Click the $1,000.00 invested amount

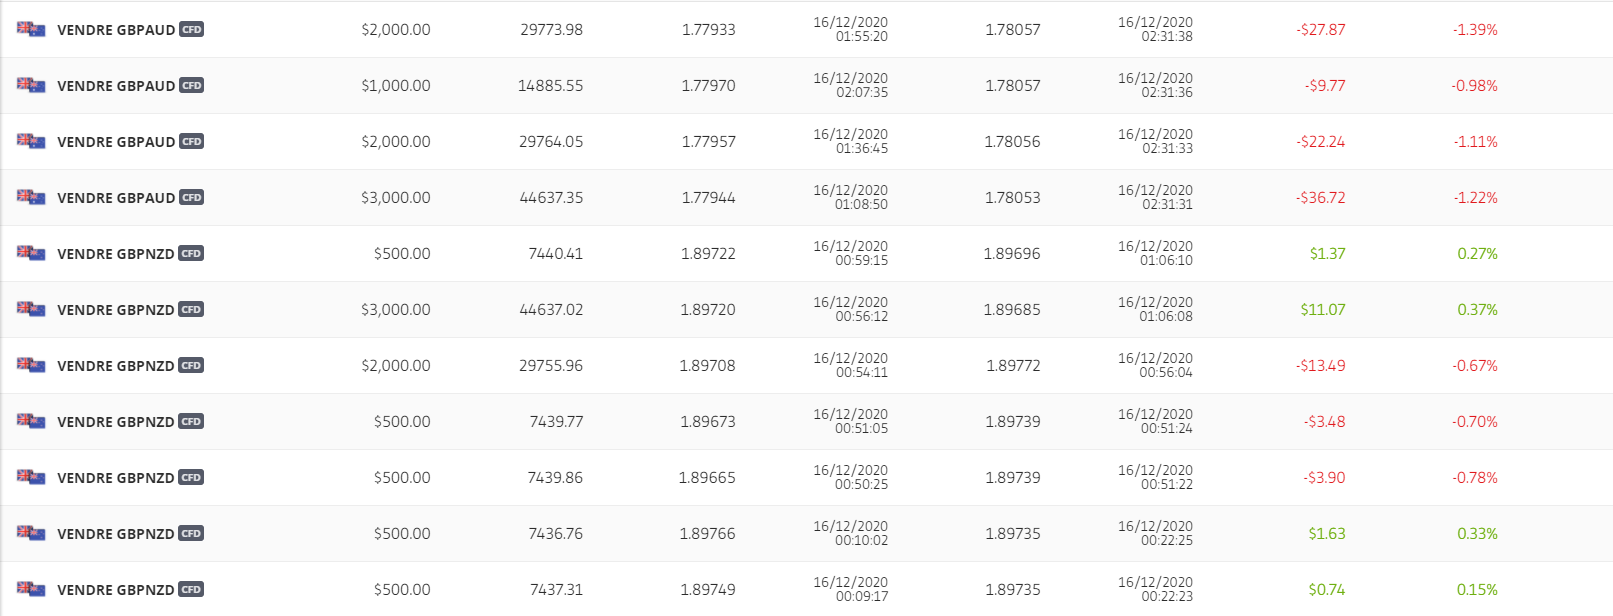(396, 86)
